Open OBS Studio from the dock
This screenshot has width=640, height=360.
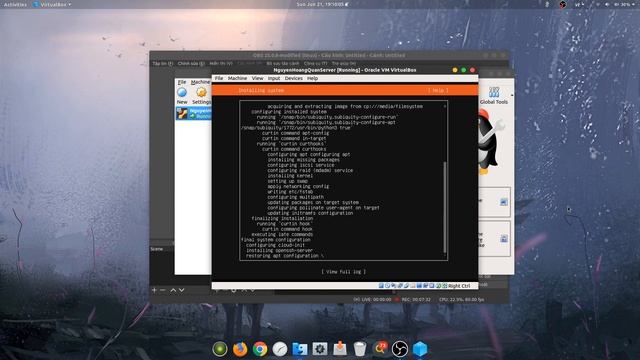400,349
